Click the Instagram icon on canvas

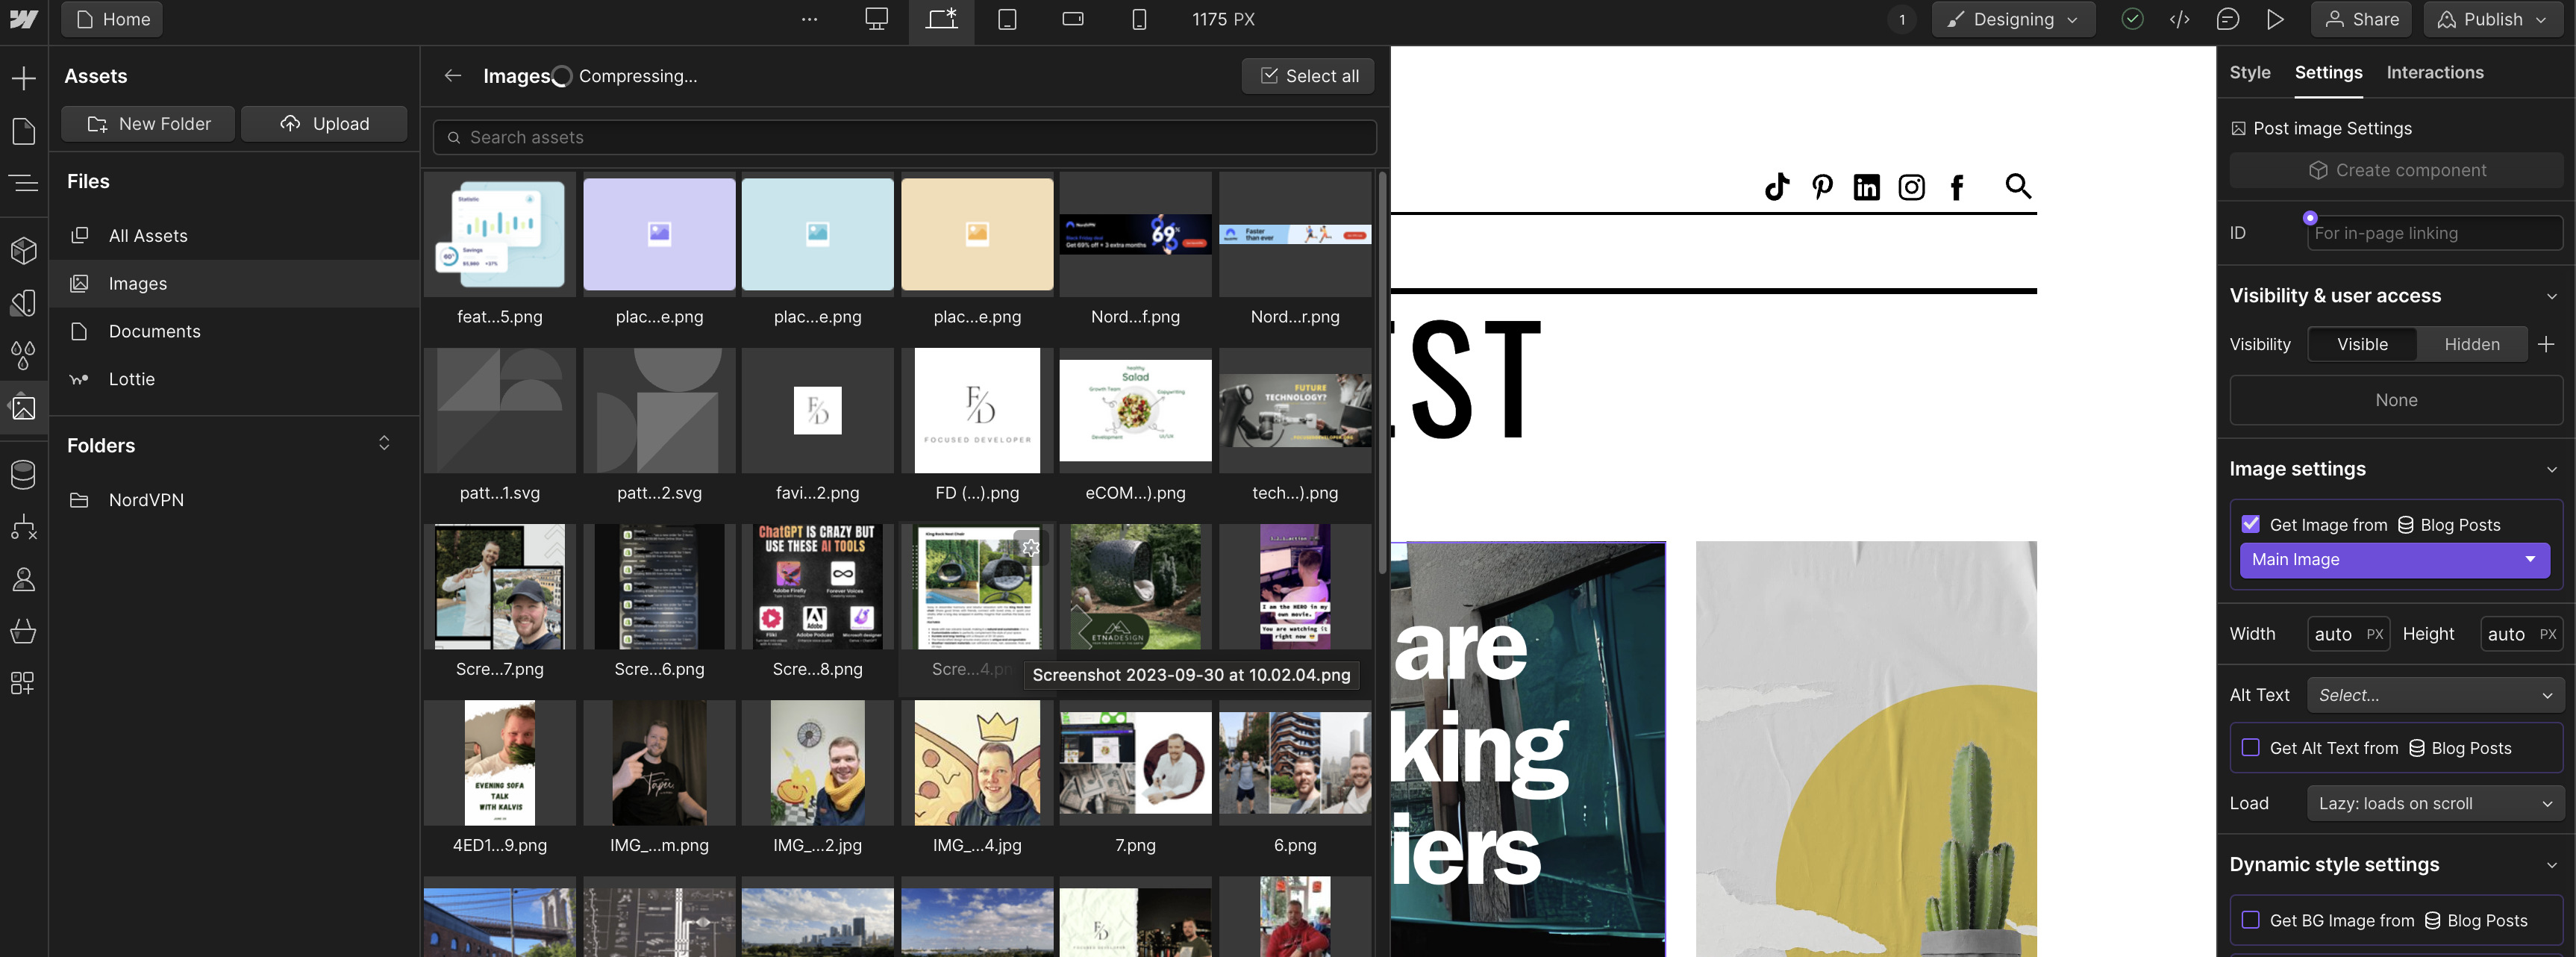(x=1911, y=187)
